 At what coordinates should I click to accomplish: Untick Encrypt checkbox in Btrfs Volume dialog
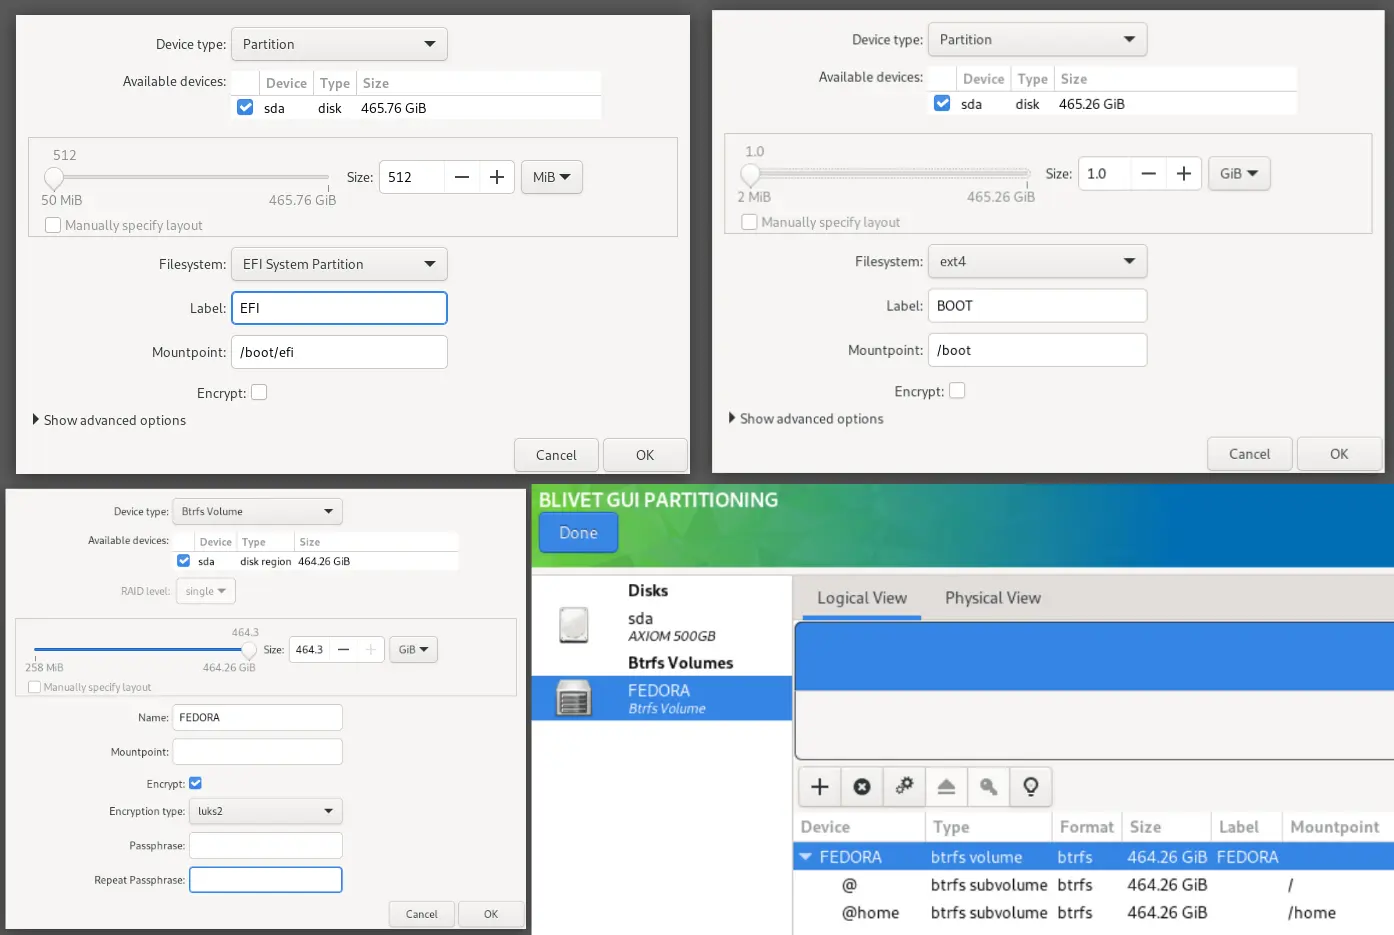(196, 783)
